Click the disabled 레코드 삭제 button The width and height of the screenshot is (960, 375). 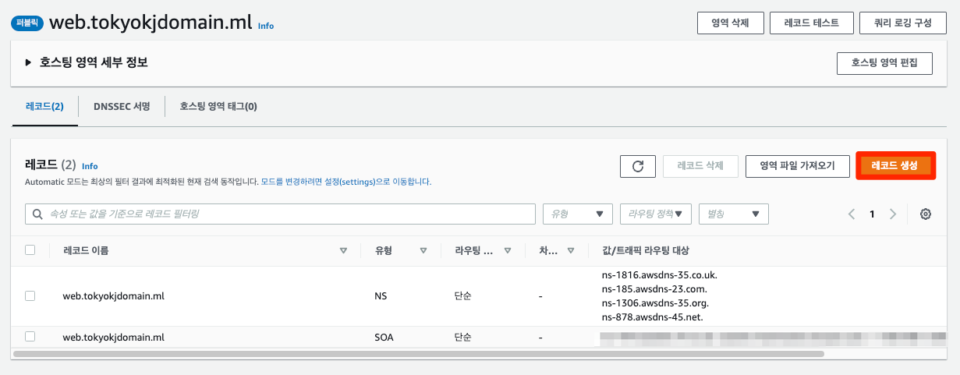pyautogui.click(x=700, y=166)
